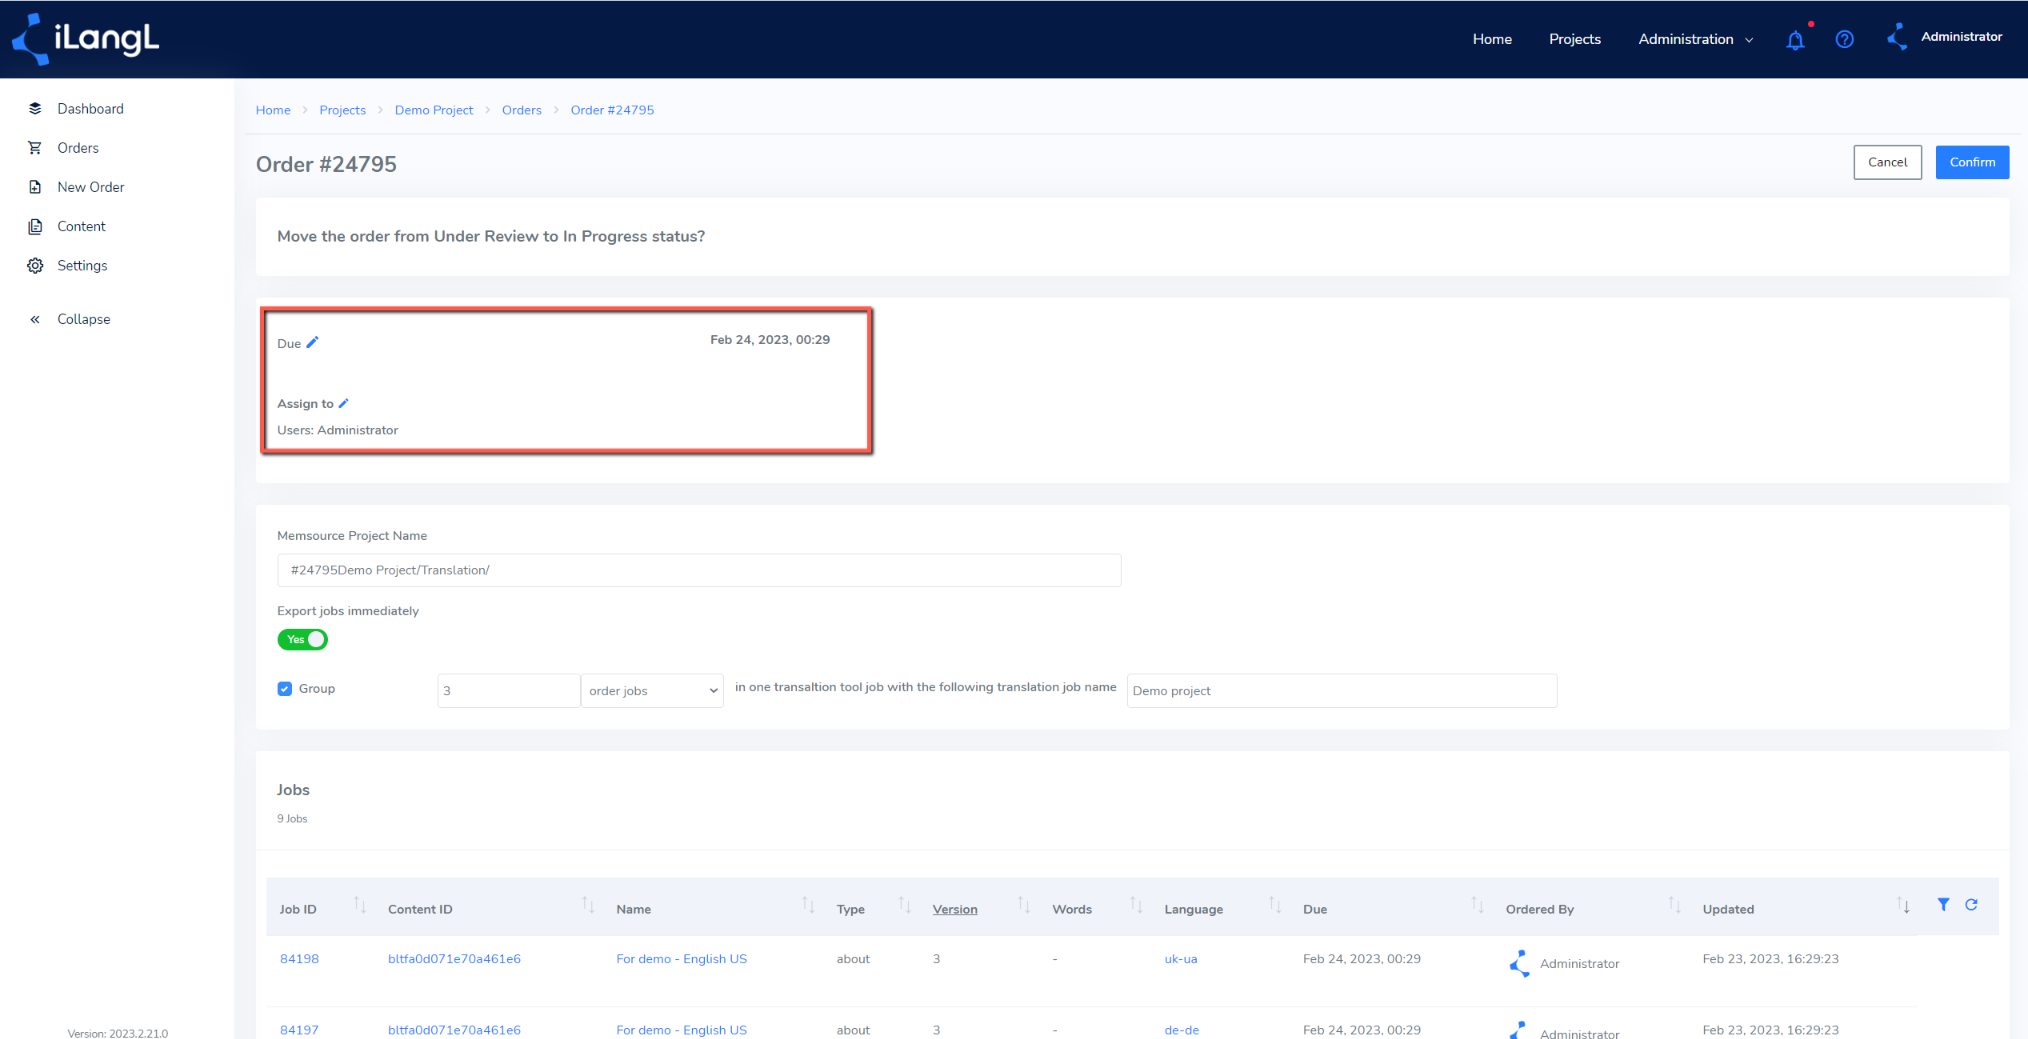The height and width of the screenshot is (1039, 2028).
Task: Edit the Due date pencil icon
Action: pyautogui.click(x=312, y=342)
